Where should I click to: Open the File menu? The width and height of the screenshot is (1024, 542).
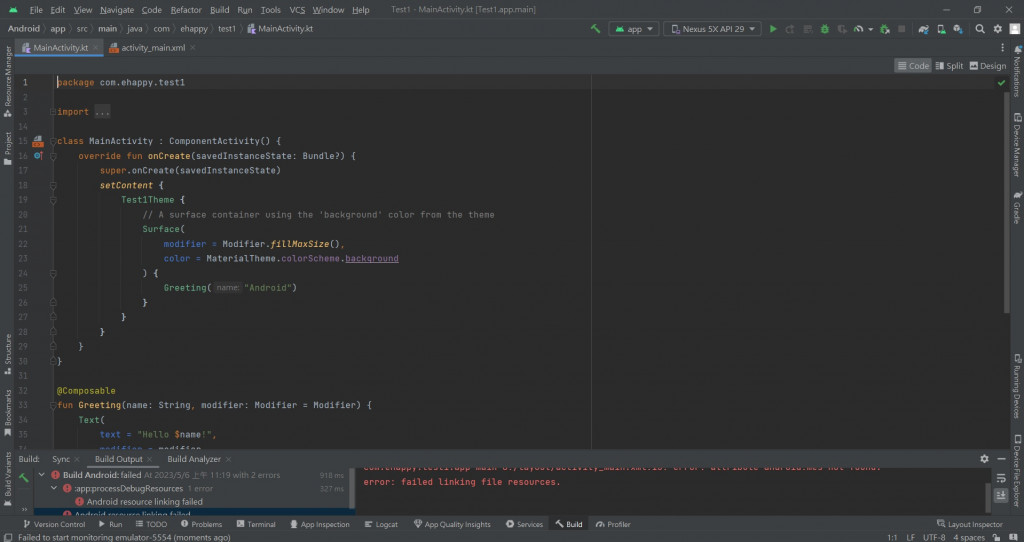[36, 10]
